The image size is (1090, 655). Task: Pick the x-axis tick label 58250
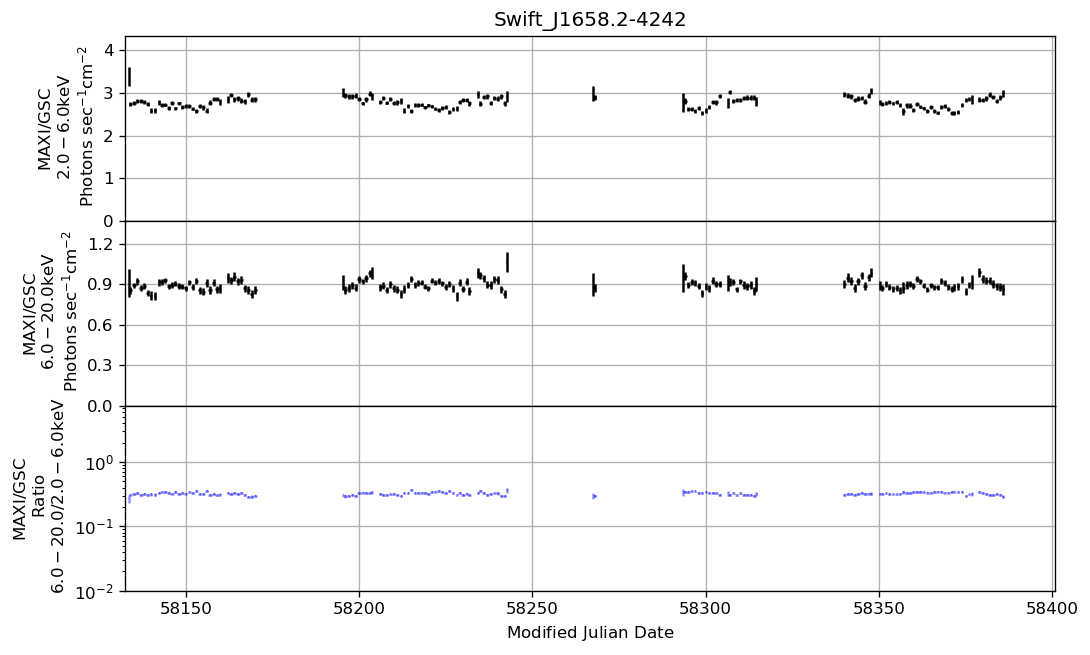pyautogui.click(x=532, y=609)
